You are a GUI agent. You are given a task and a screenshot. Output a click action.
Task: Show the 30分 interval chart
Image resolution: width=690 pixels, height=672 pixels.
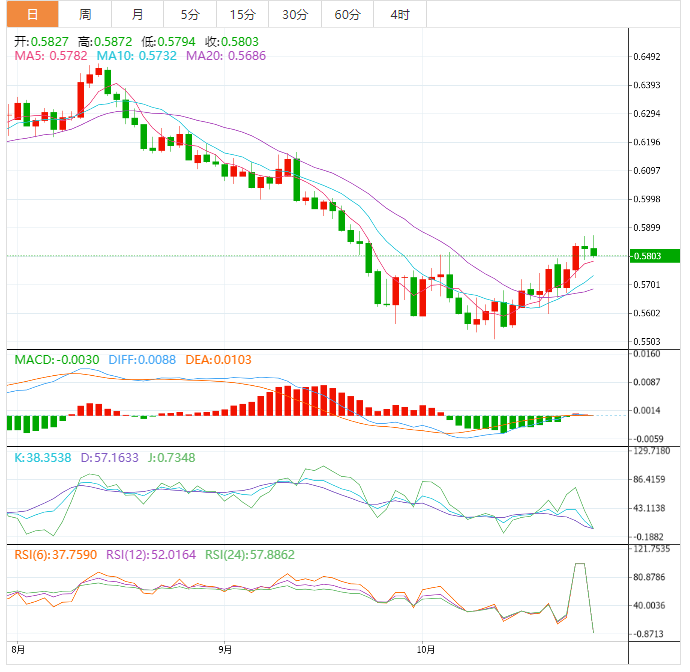point(294,14)
